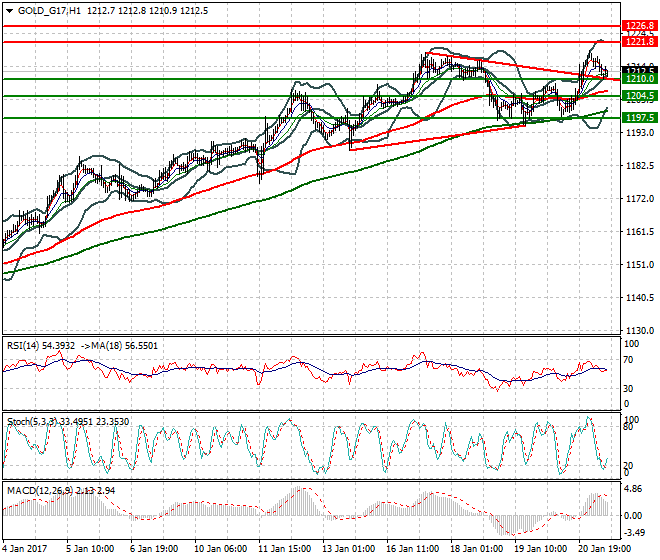Image resolution: width=660 pixels, height=560 pixels.
Task: Open the chart dropdown triangle beside GOLD_G17
Action: coord(10,11)
